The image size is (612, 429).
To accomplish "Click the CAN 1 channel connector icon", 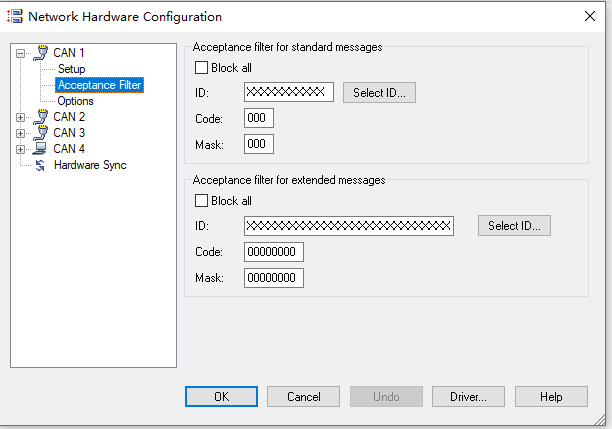I will [41, 53].
